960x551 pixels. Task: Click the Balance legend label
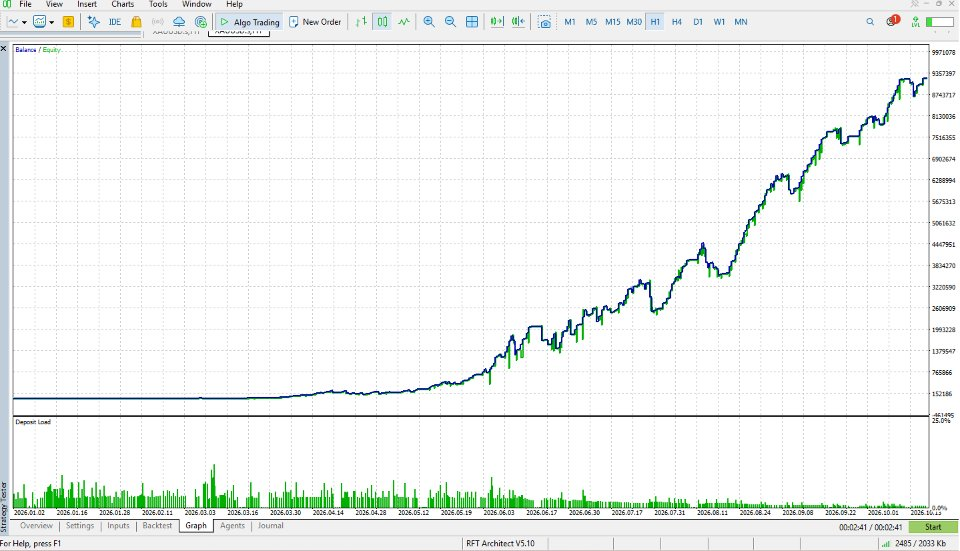(26, 50)
